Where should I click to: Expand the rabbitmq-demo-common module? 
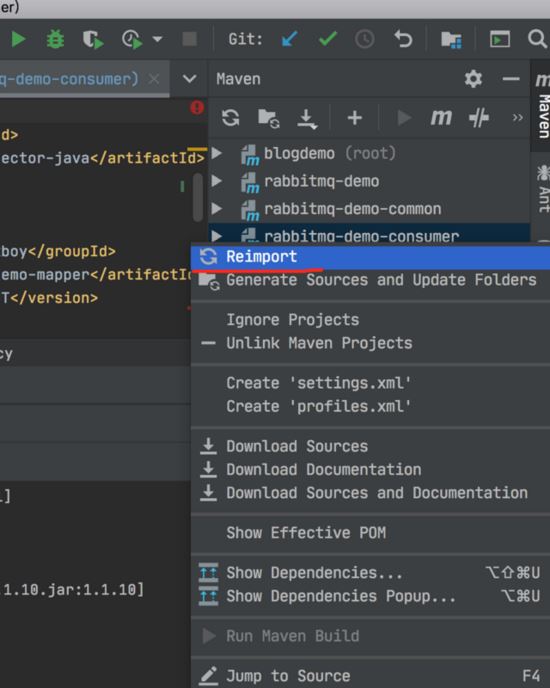click(216, 208)
